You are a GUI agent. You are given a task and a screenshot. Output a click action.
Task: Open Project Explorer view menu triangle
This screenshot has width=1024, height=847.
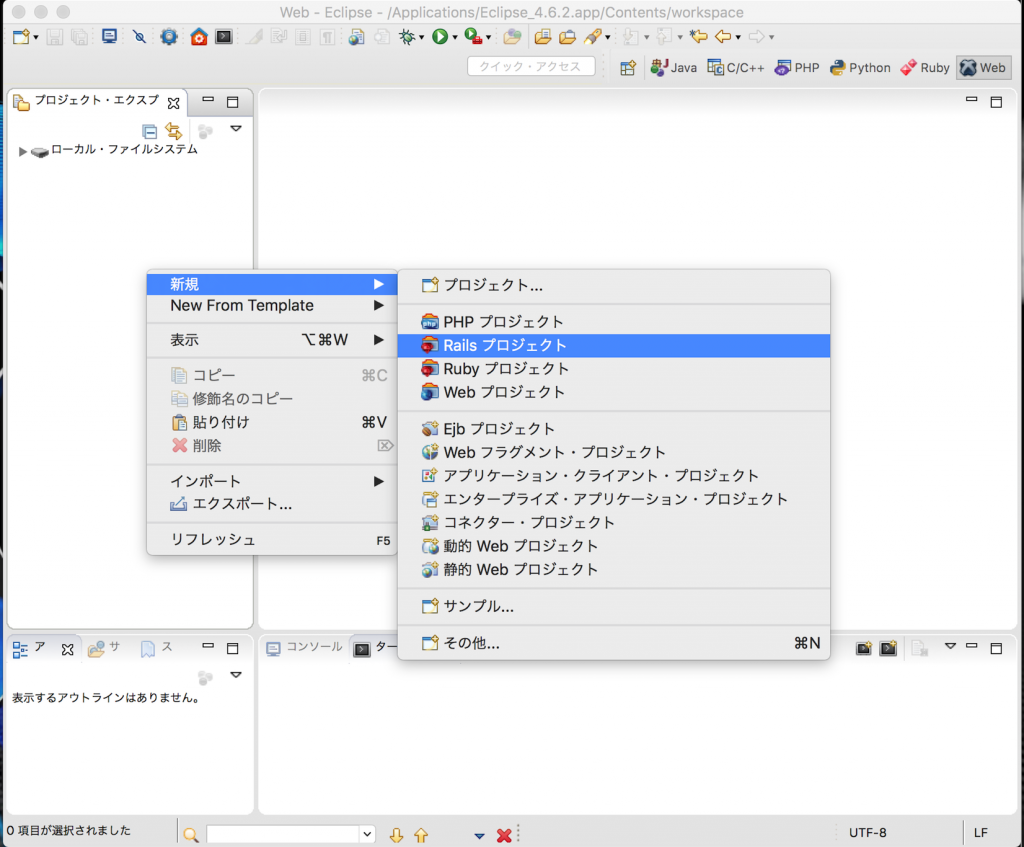(236, 129)
